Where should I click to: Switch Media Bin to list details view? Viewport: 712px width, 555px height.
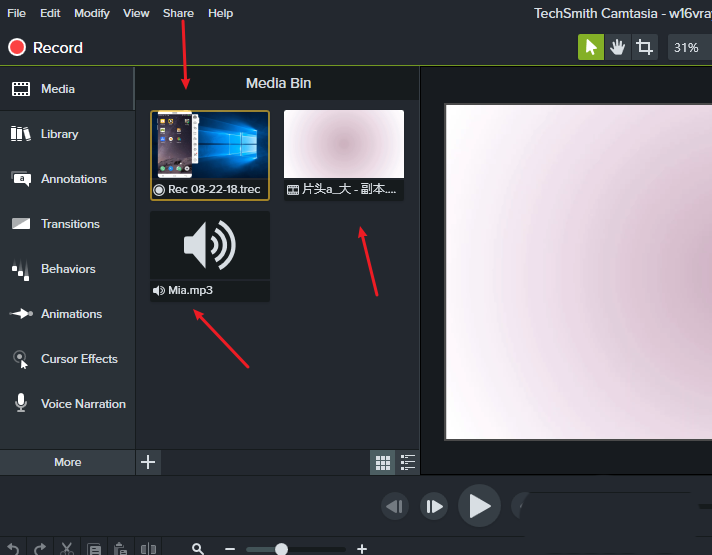point(407,462)
